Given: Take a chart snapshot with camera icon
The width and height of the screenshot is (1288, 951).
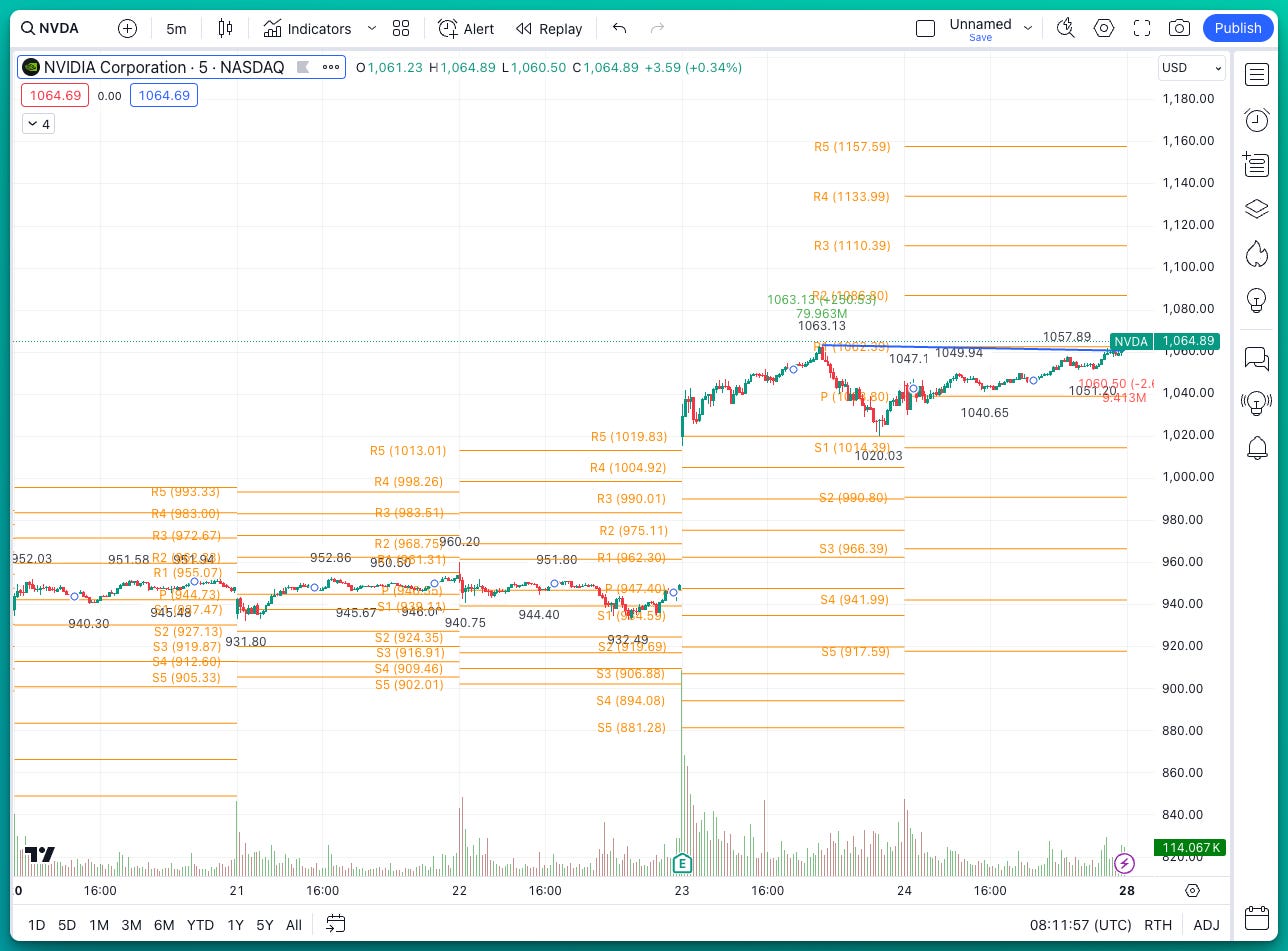Looking at the screenshot, I should coord(1179,28).
